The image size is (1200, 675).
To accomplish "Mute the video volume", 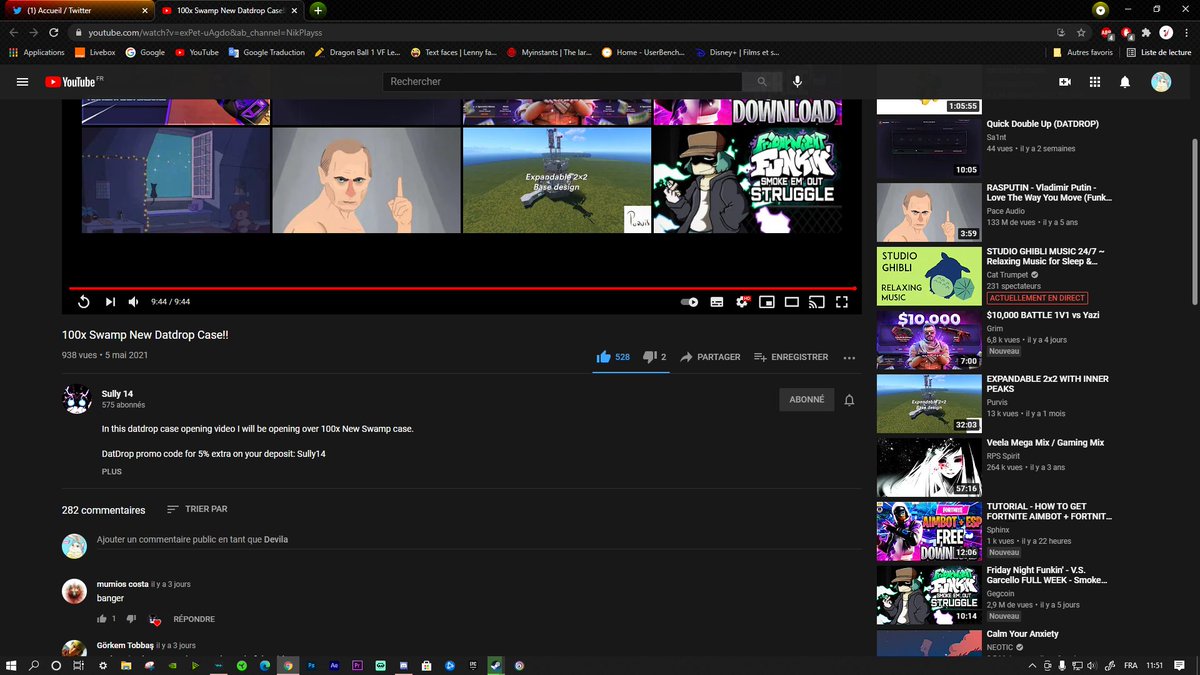I will 135,301.
